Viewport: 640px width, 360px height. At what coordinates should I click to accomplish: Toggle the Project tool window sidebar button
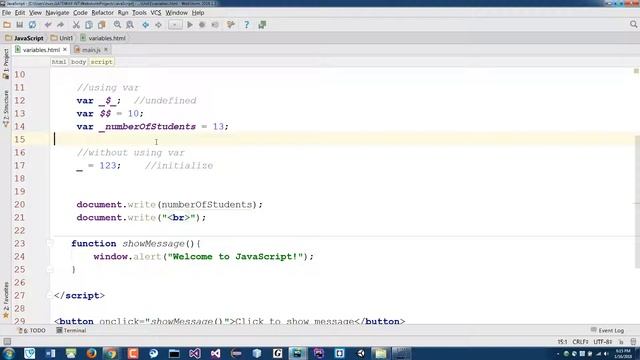coord(6,64)
